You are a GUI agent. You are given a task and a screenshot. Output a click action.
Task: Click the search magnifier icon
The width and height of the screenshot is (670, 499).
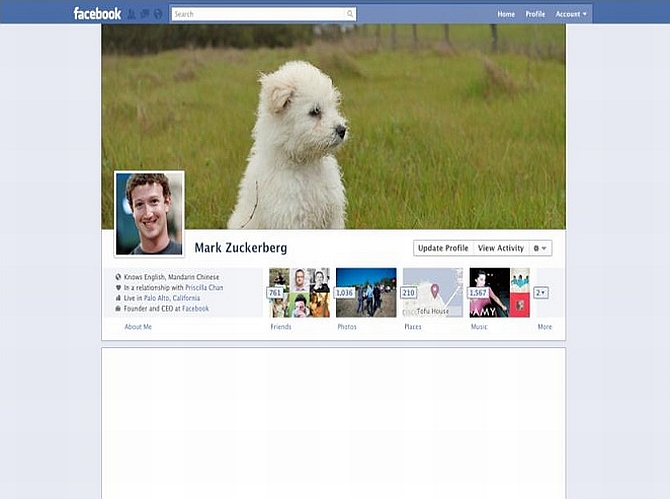(x=350, y=14)
